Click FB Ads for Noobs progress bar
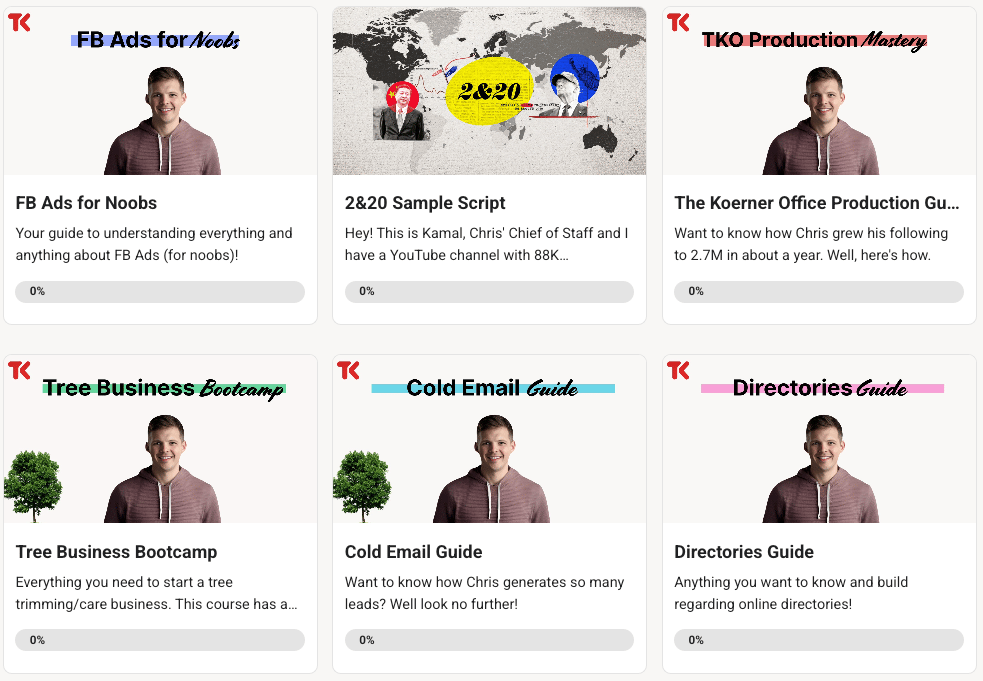 pyautogui.click(x=160, y=292)
